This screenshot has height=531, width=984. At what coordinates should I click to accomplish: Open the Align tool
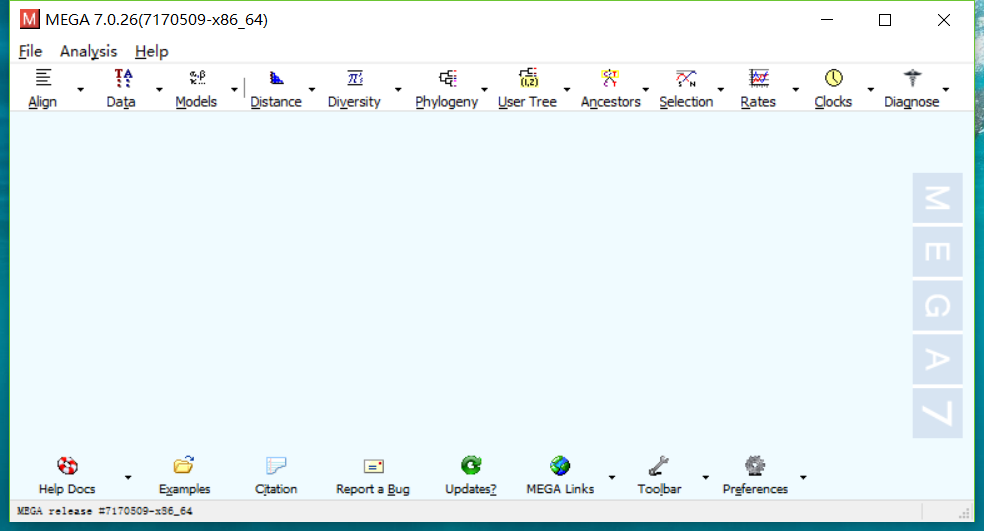click(43, 78)
